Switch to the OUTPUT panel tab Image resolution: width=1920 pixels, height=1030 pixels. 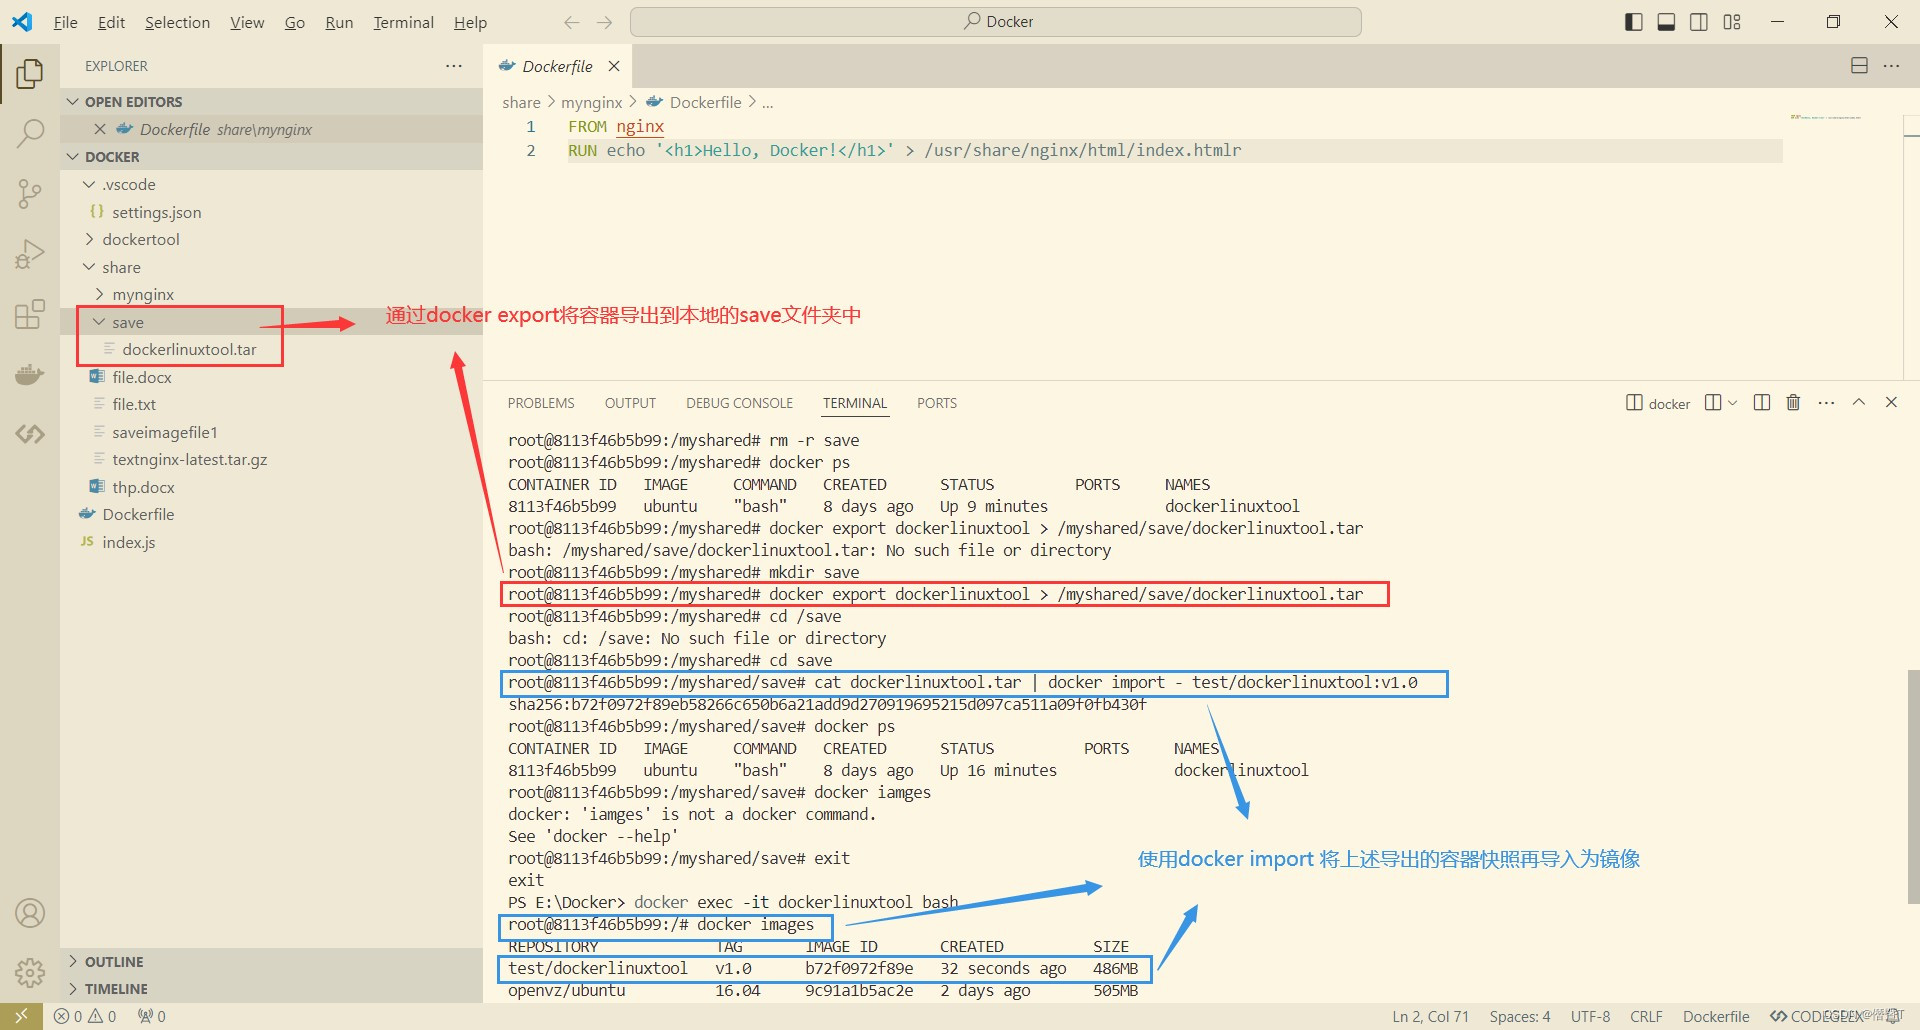click(630, 403)
